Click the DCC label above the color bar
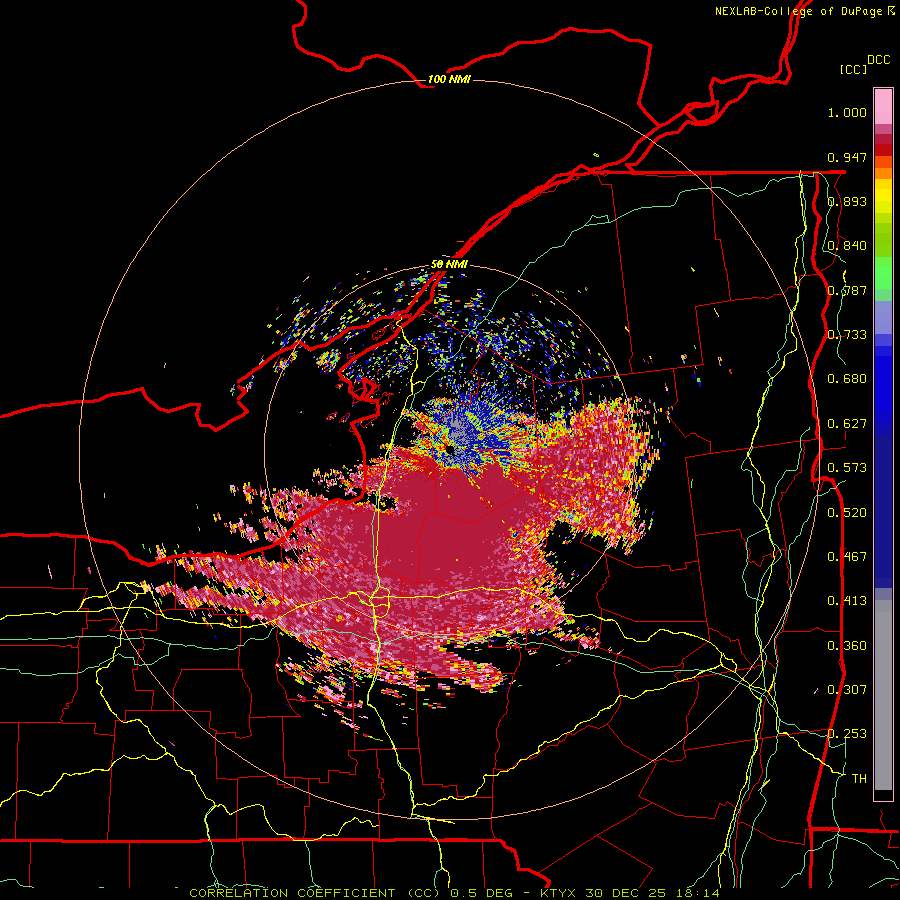The width and height of the screenshot is (900, 900). coord(878,60)
